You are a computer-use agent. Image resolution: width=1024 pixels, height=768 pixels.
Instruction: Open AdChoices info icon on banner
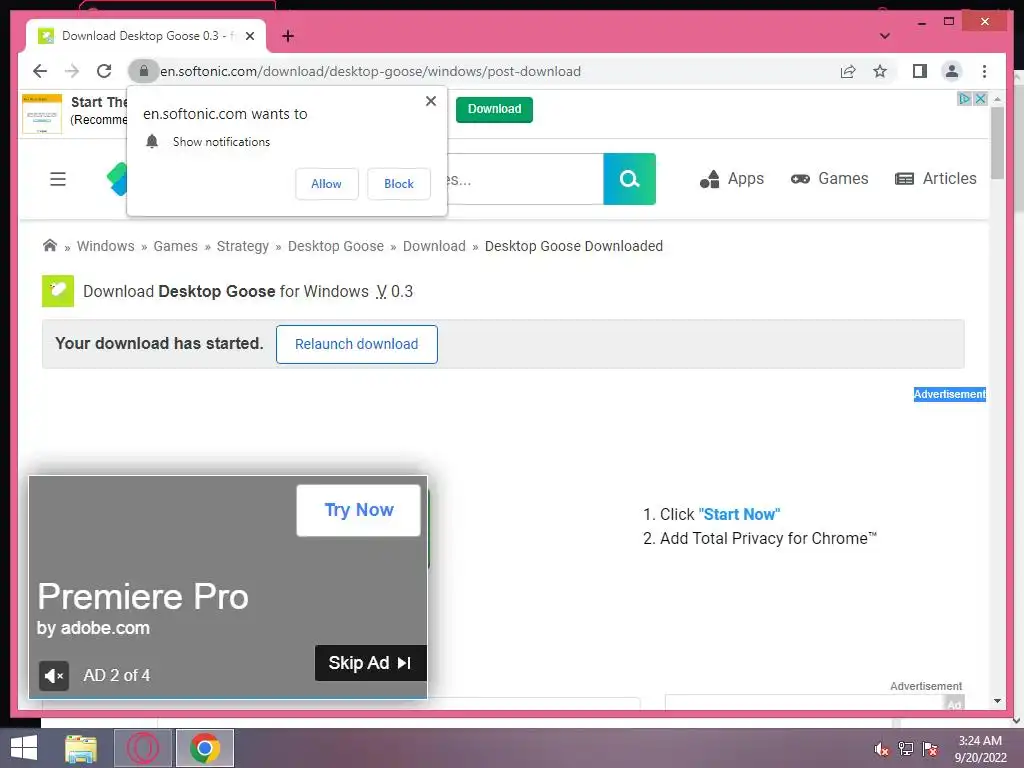[965, 99]
